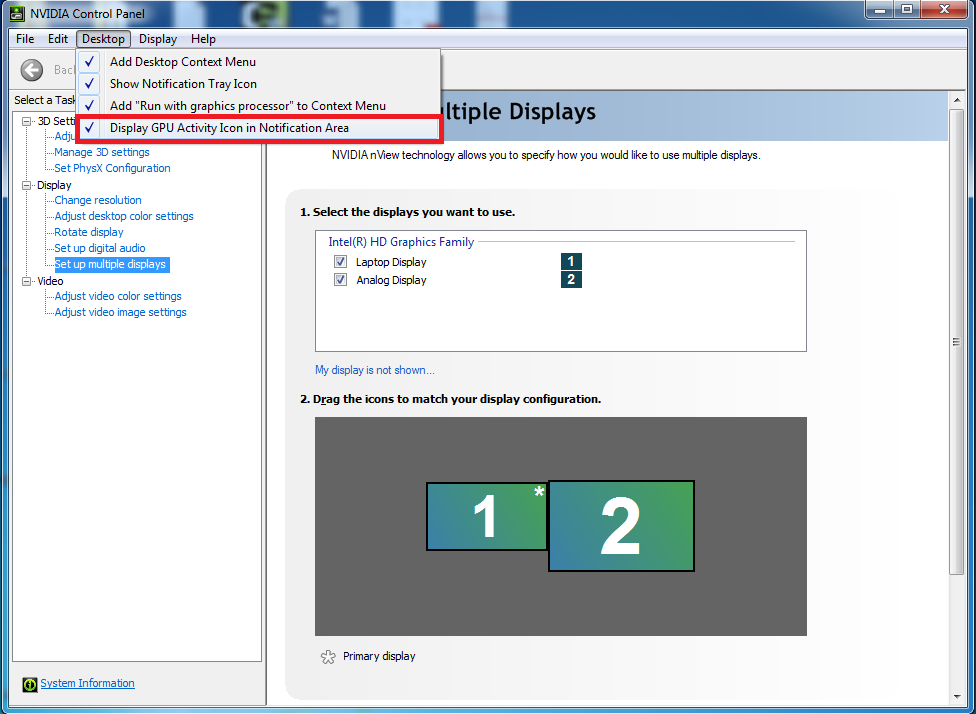Click the Back navigation arrow
Screen dimensions: 976x714
pos(31,69)
